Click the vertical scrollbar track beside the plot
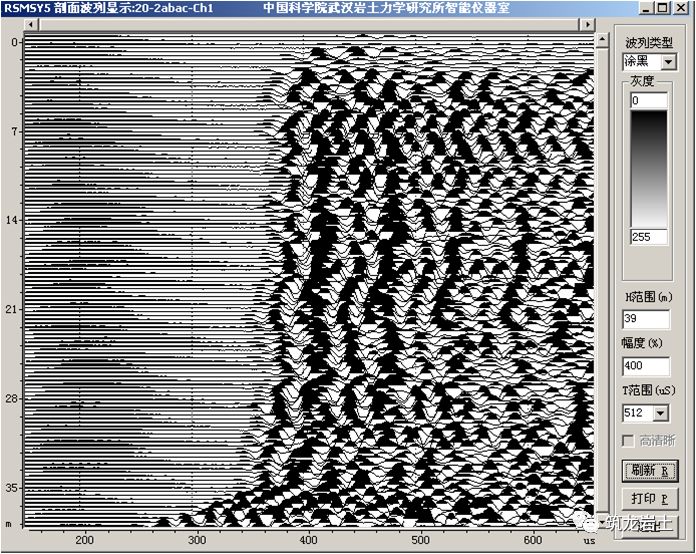Viewport: 696px width, 554px height. click(x=602, y=280)
